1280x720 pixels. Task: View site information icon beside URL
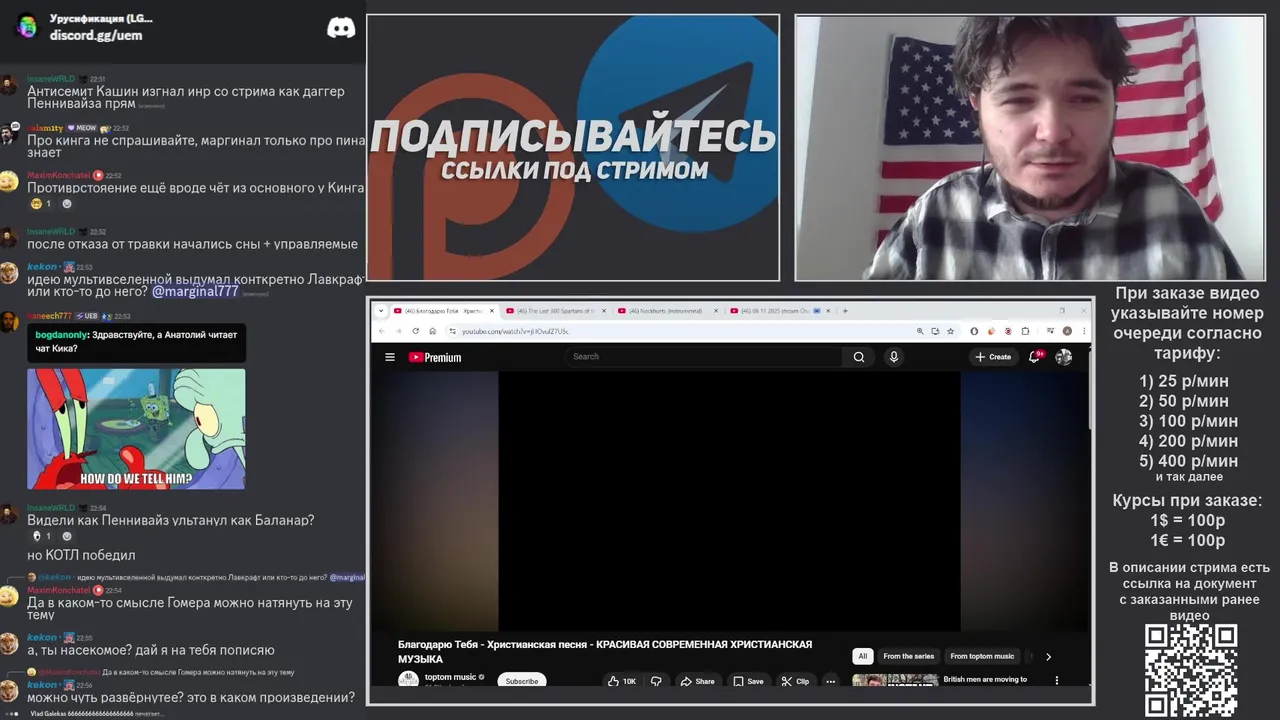coord(452,331)
